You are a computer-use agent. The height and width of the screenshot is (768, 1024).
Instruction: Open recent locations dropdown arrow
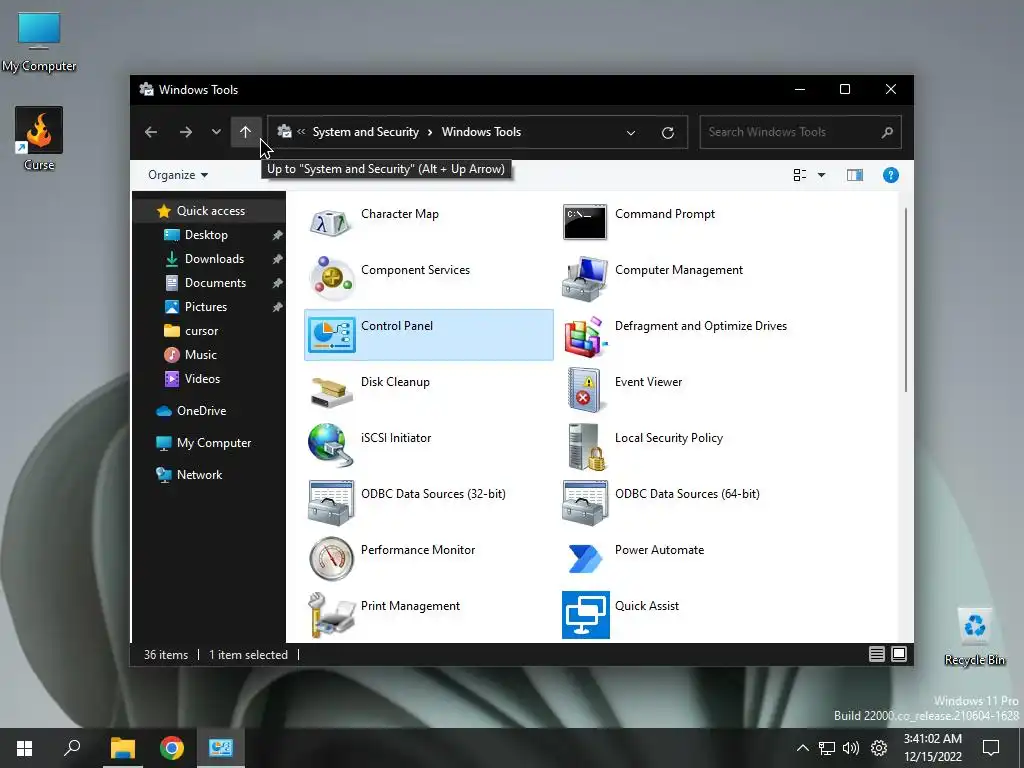pyautogui.click(x=216, y=132)
